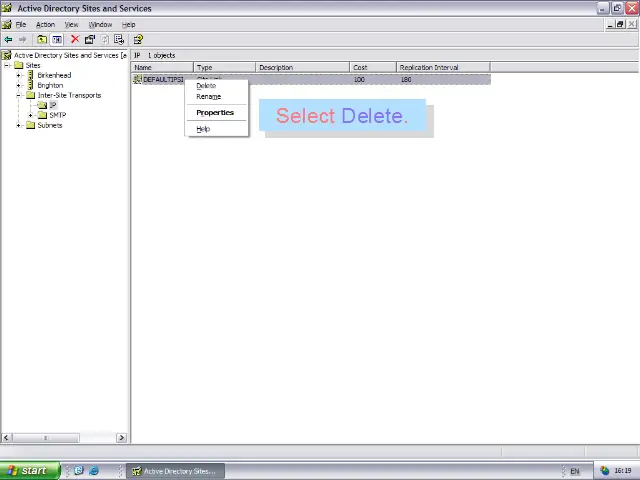This screenshot has height=480, width=640.
Task: Click the MMC icon beside the File menu
Action: click(7, 24)
